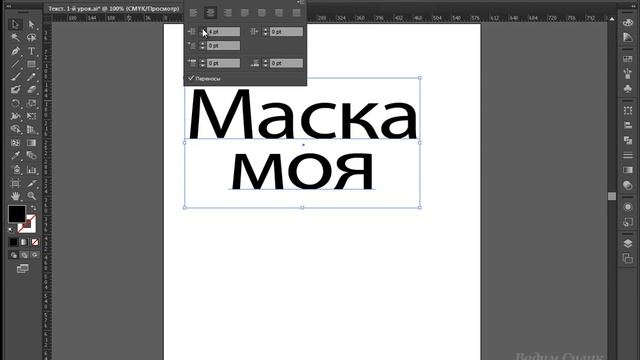Pick the Mesh tool
Image resolution: width=640 pixels, height=360 pixels.
point(15,142)
